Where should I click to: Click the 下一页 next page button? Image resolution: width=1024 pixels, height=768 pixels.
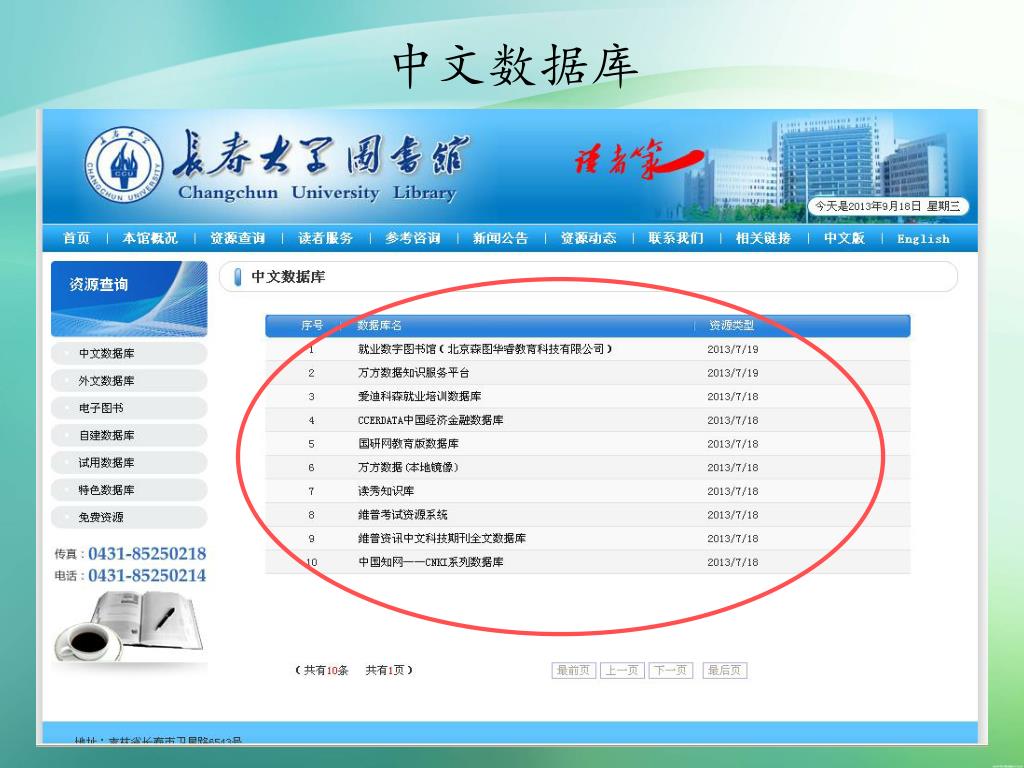(670, 670)
